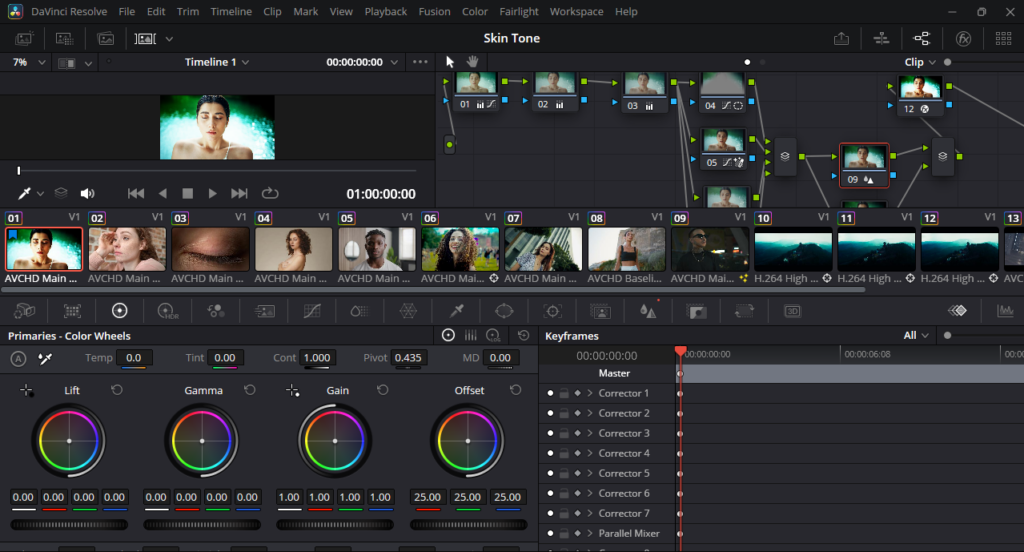Toggle loop playback
The width and height of the screenshot is (1024, 552).
[270, 193]
